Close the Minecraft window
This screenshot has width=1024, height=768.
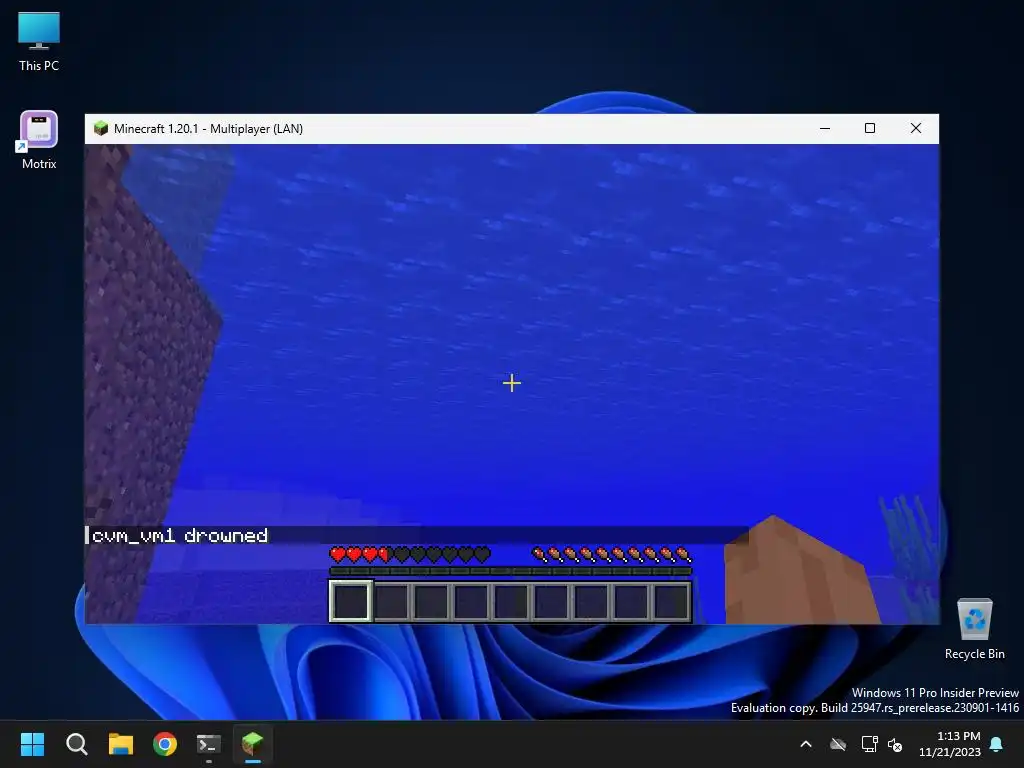click(916, 128)
